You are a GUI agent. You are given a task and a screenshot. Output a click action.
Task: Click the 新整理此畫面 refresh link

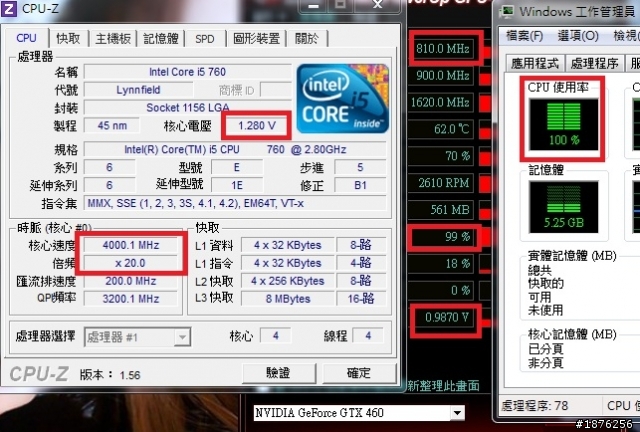(x=443, y=385)
